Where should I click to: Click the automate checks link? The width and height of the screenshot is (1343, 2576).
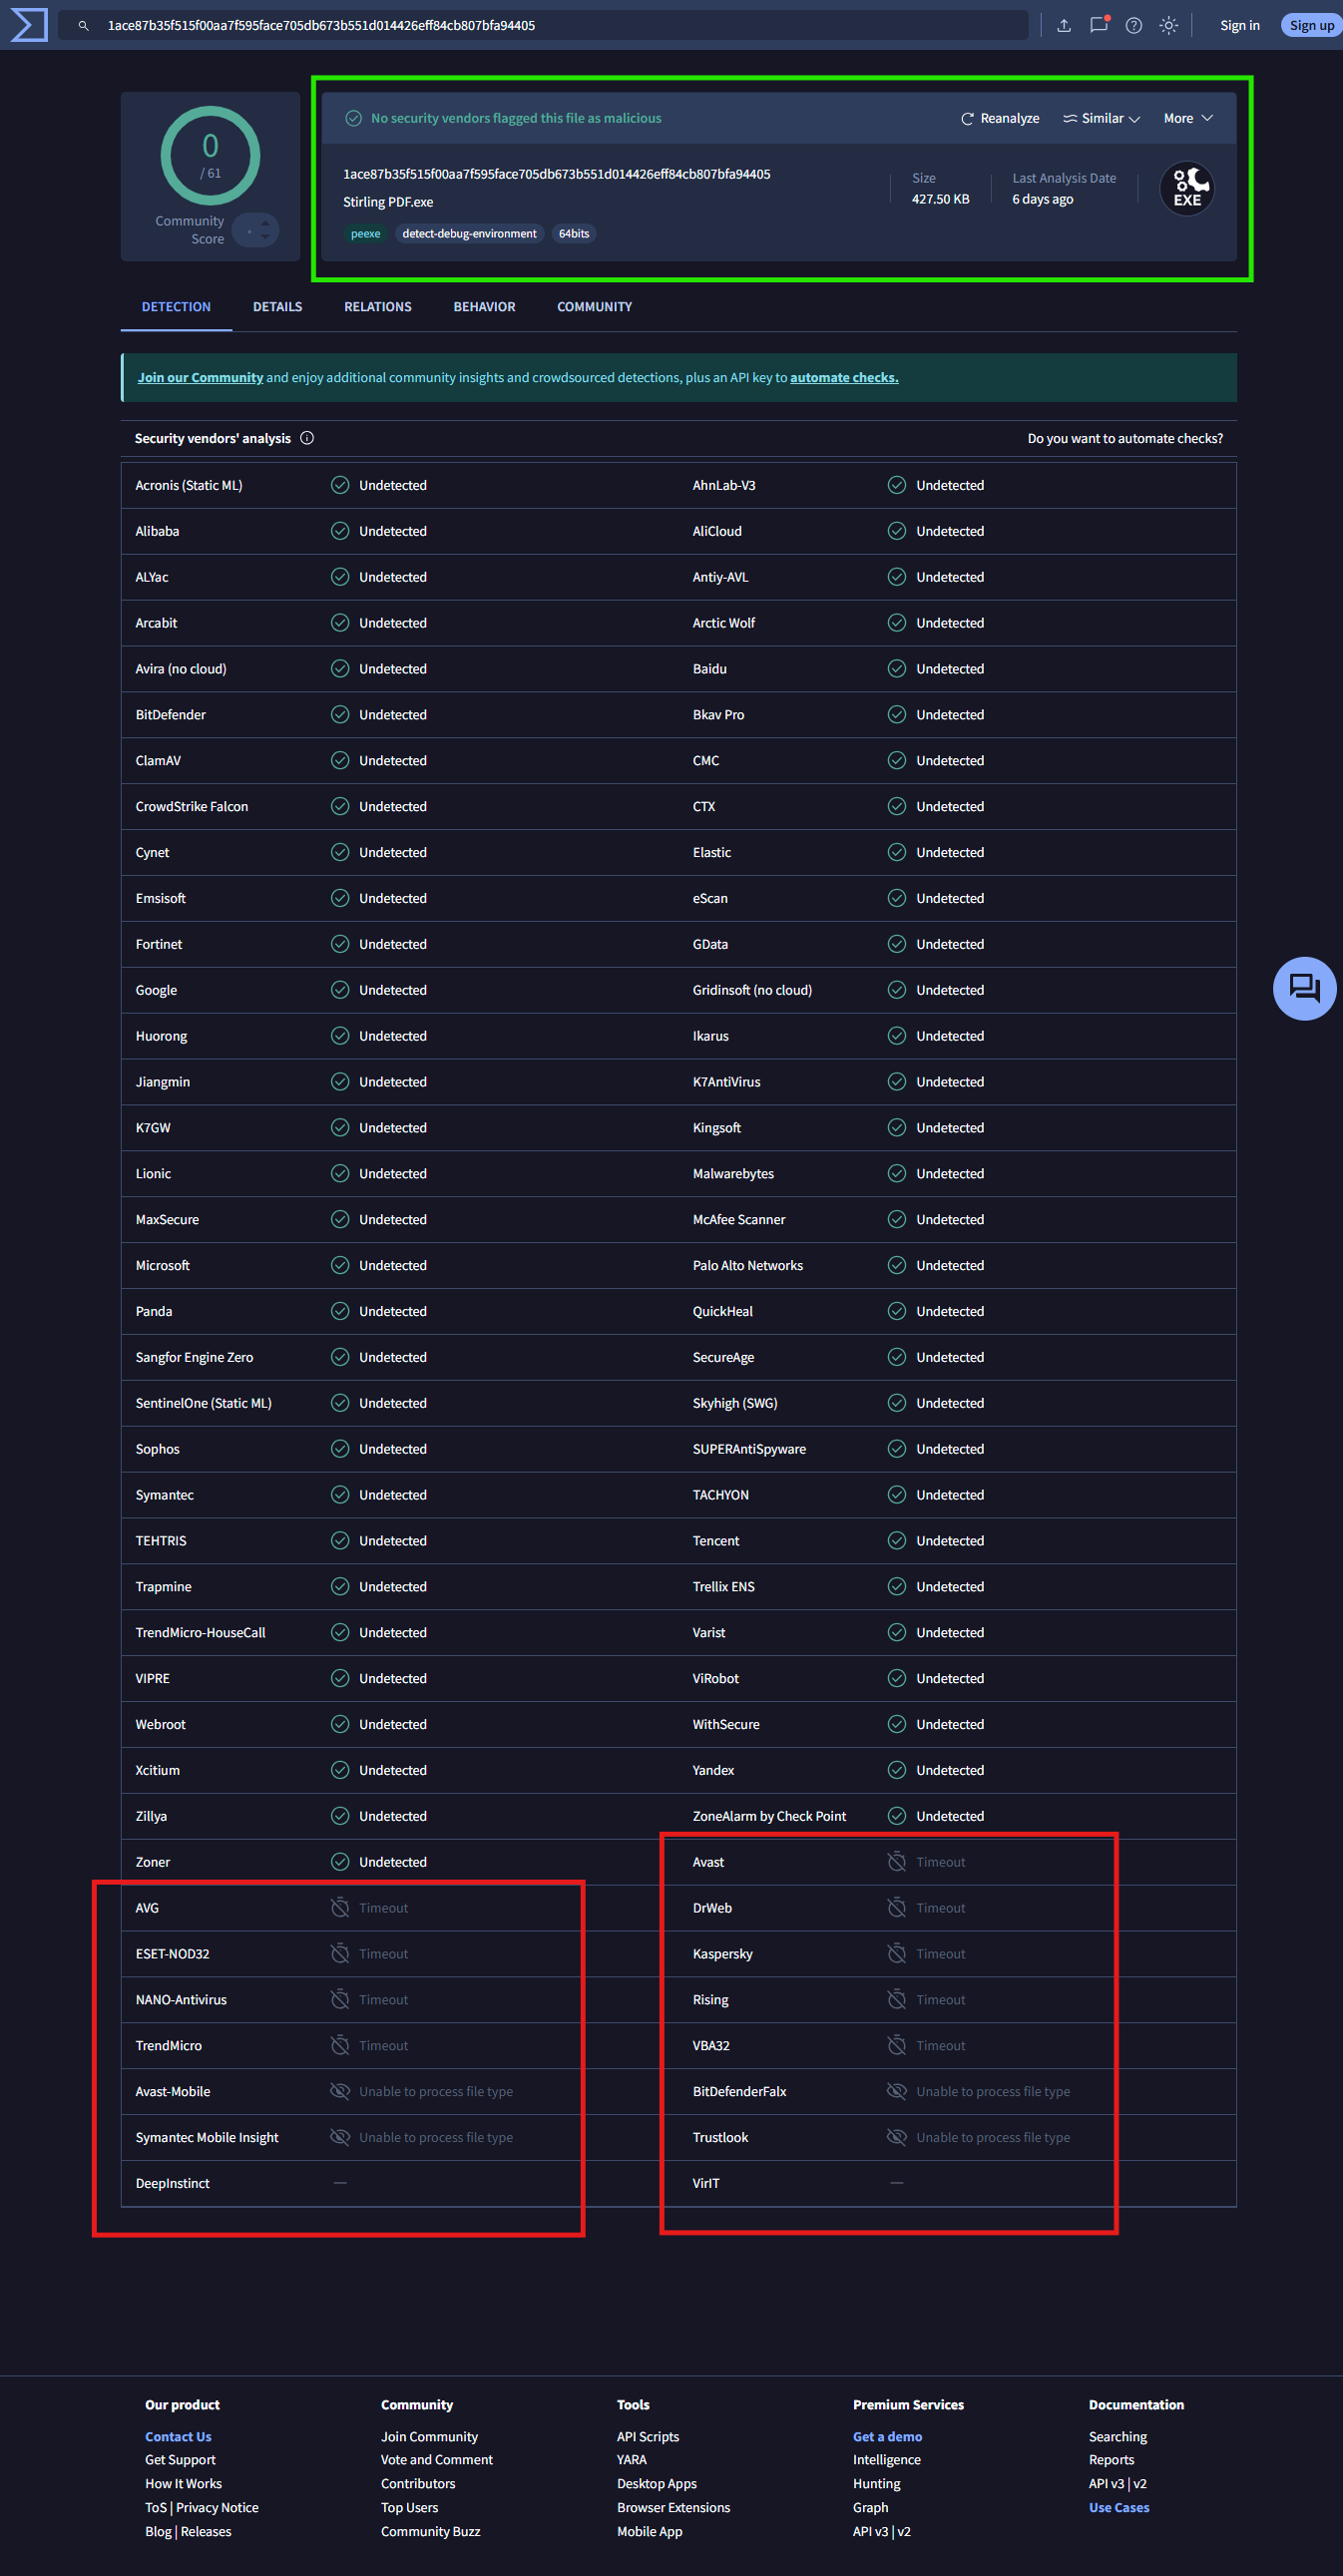click(844, 377)
